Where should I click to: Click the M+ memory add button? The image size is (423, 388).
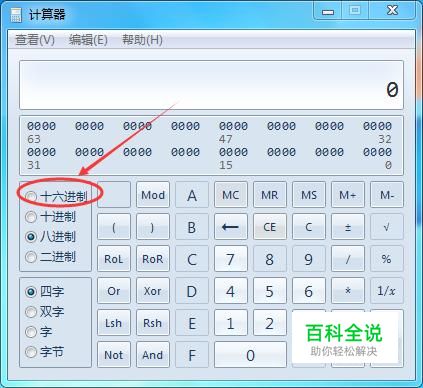point(348,195)
